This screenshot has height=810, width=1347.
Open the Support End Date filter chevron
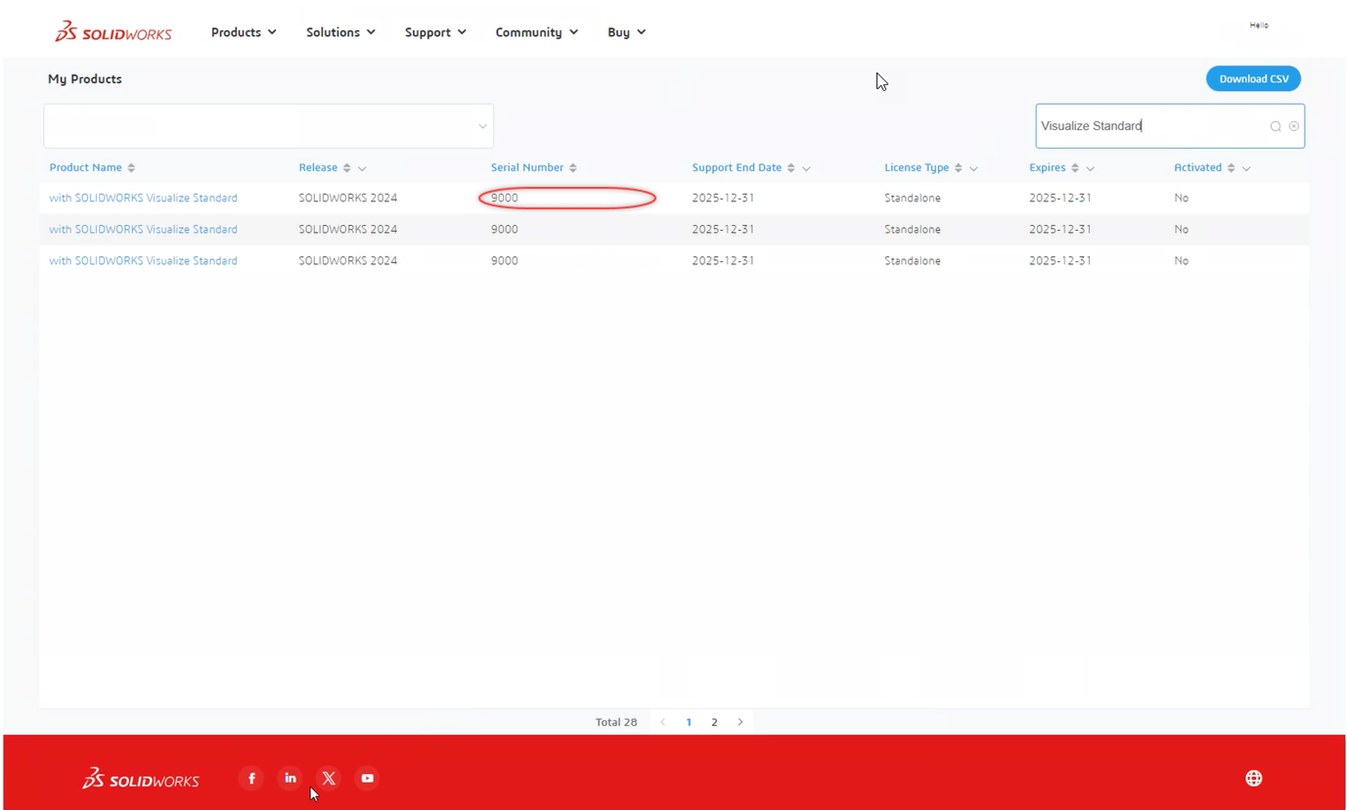click(806, 168)
